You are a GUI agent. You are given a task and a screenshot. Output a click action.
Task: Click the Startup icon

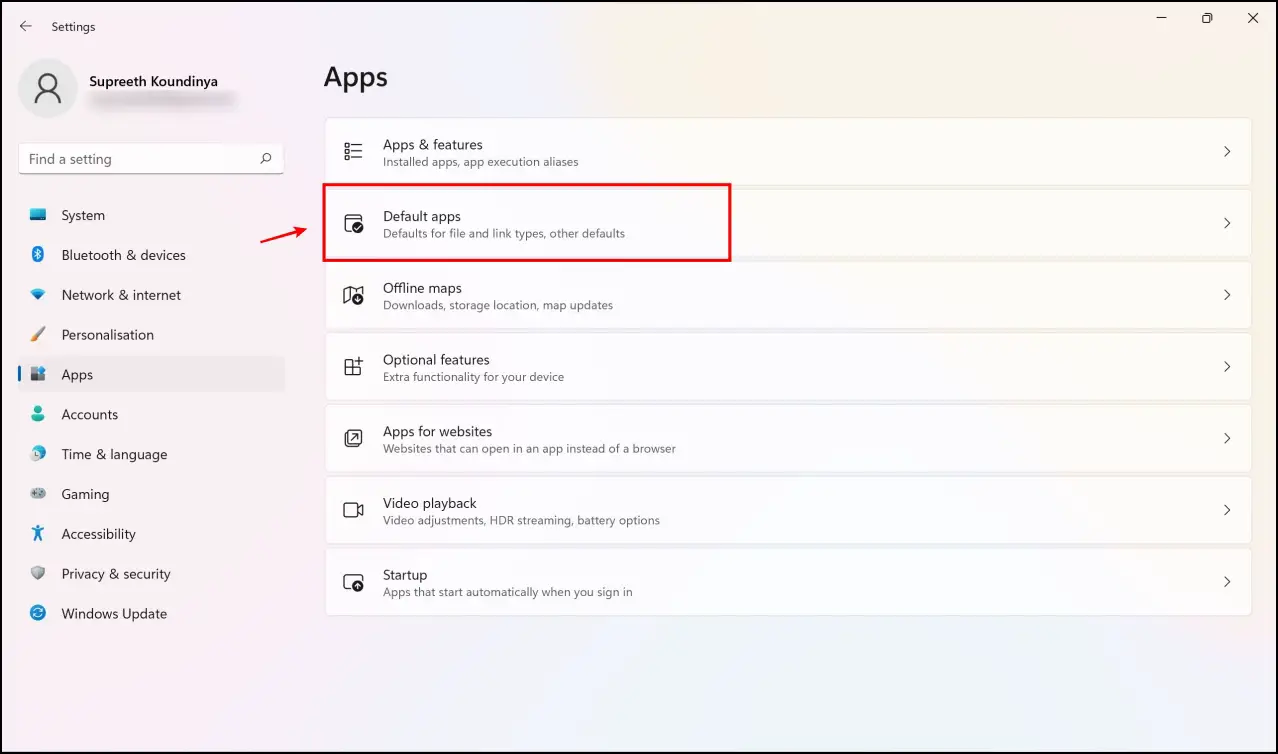coord(353,582)
